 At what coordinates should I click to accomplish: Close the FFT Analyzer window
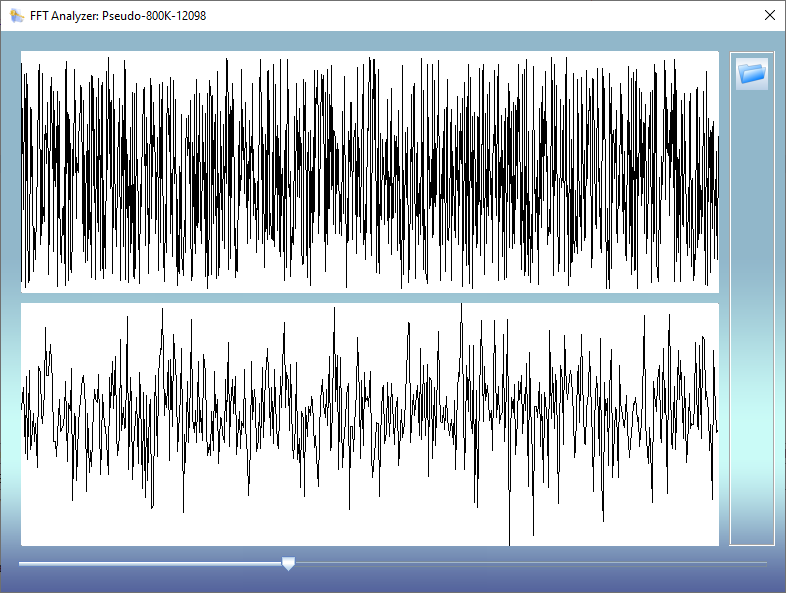click(768, 15)
